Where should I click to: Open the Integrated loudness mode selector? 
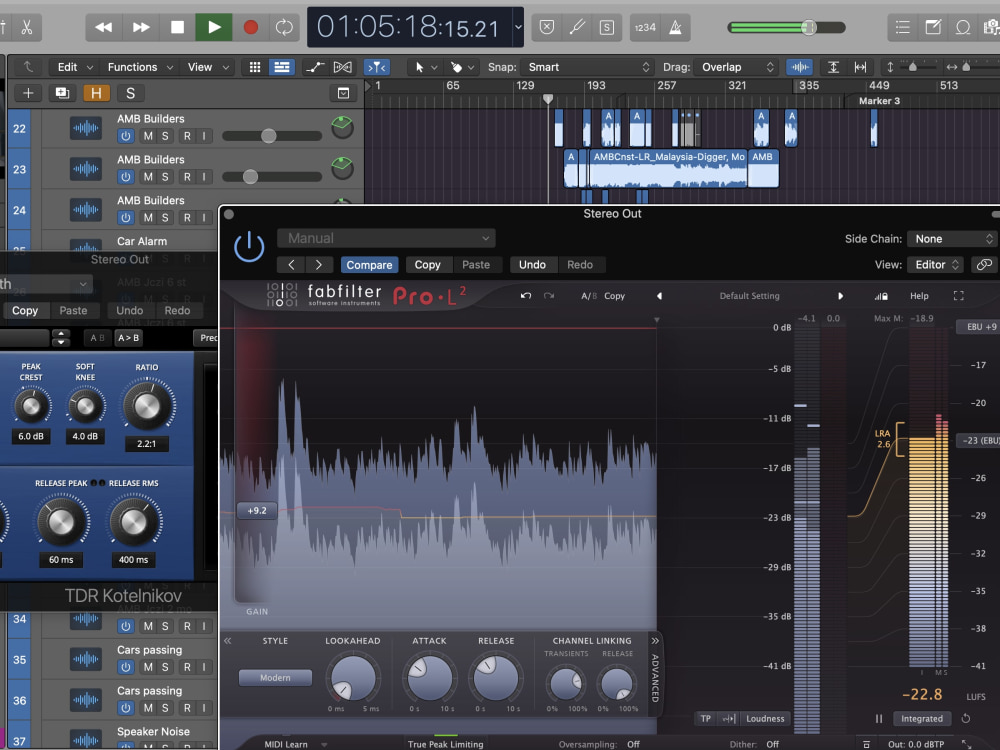(x=922, y=719)
